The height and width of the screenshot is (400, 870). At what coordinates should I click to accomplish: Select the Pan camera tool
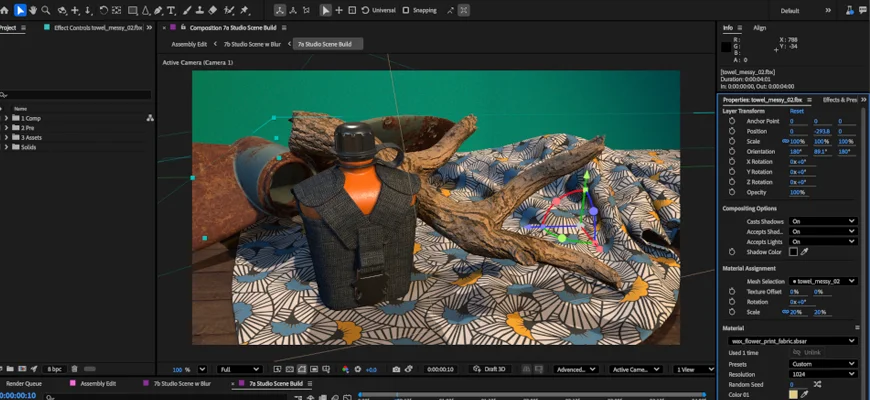click(75, 10)
